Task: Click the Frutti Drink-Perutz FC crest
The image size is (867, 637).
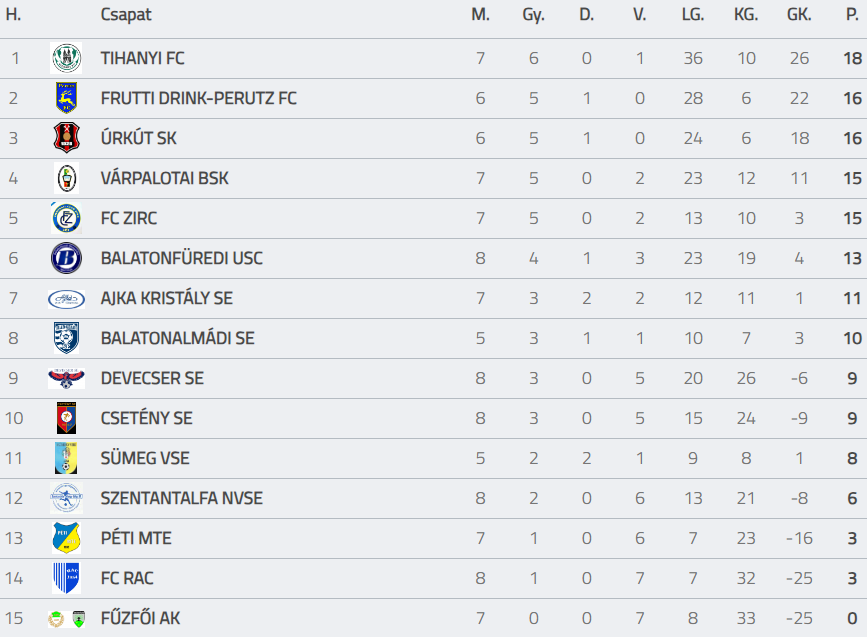Action: pos(66,98)
